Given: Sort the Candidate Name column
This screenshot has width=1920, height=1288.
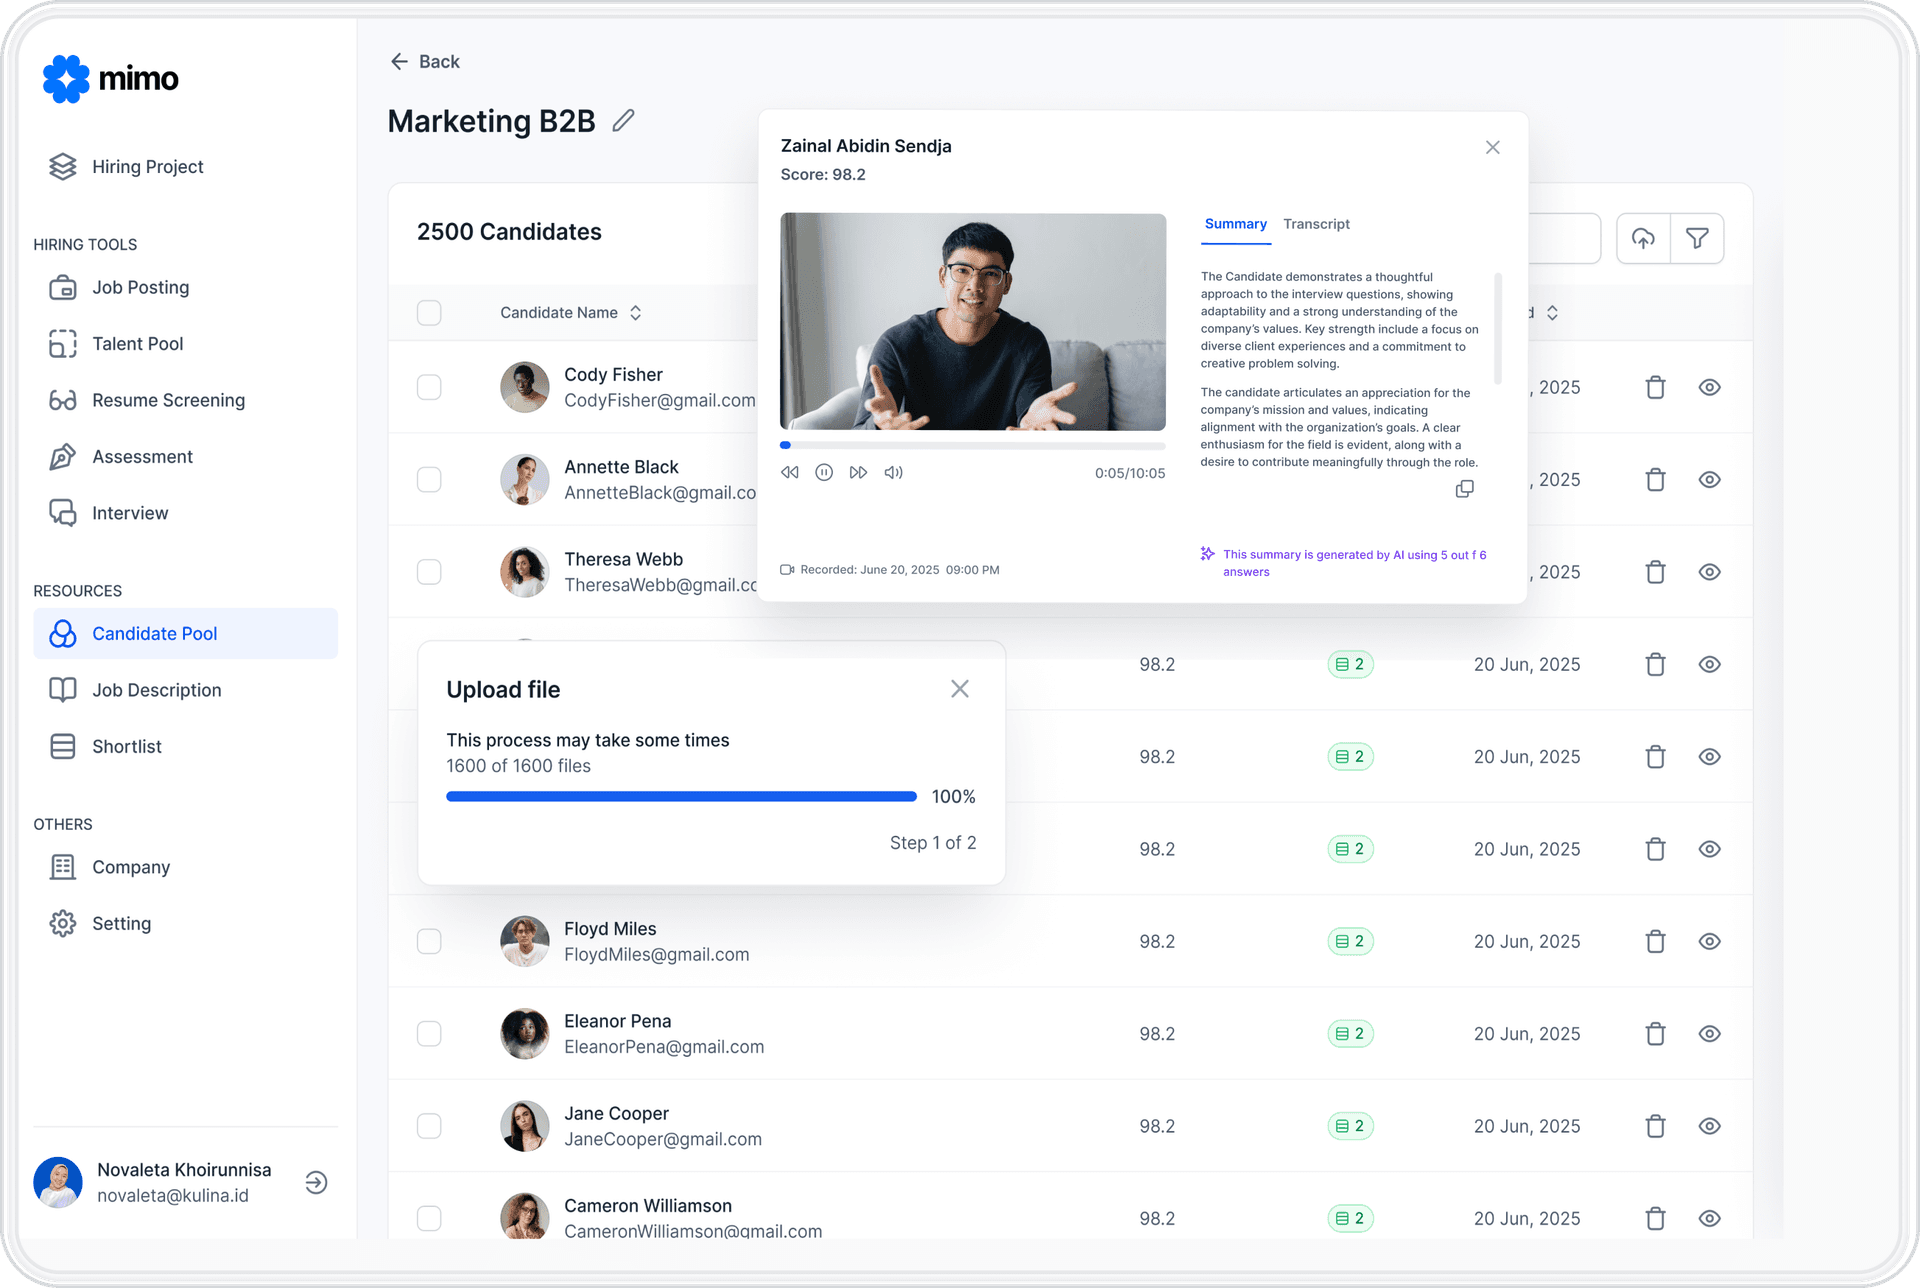Looking at the screenshot, I should (x=636, y=312).
